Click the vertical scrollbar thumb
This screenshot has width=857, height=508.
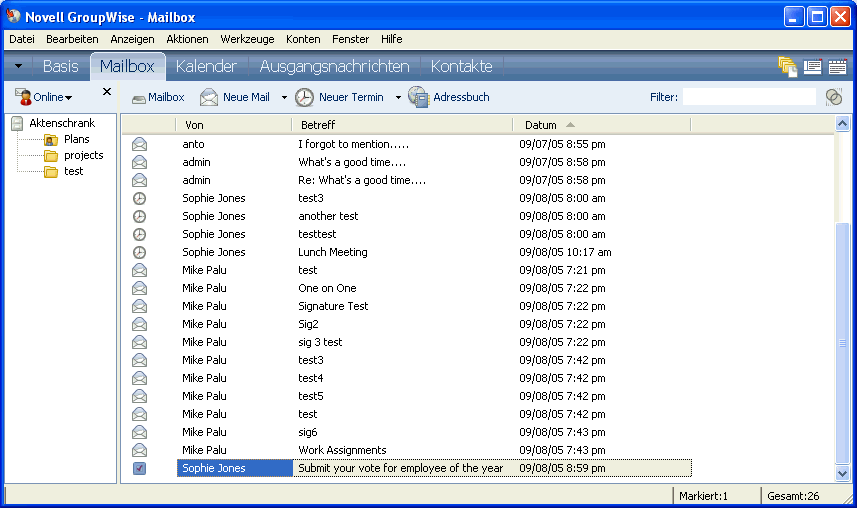coord(842,343)
